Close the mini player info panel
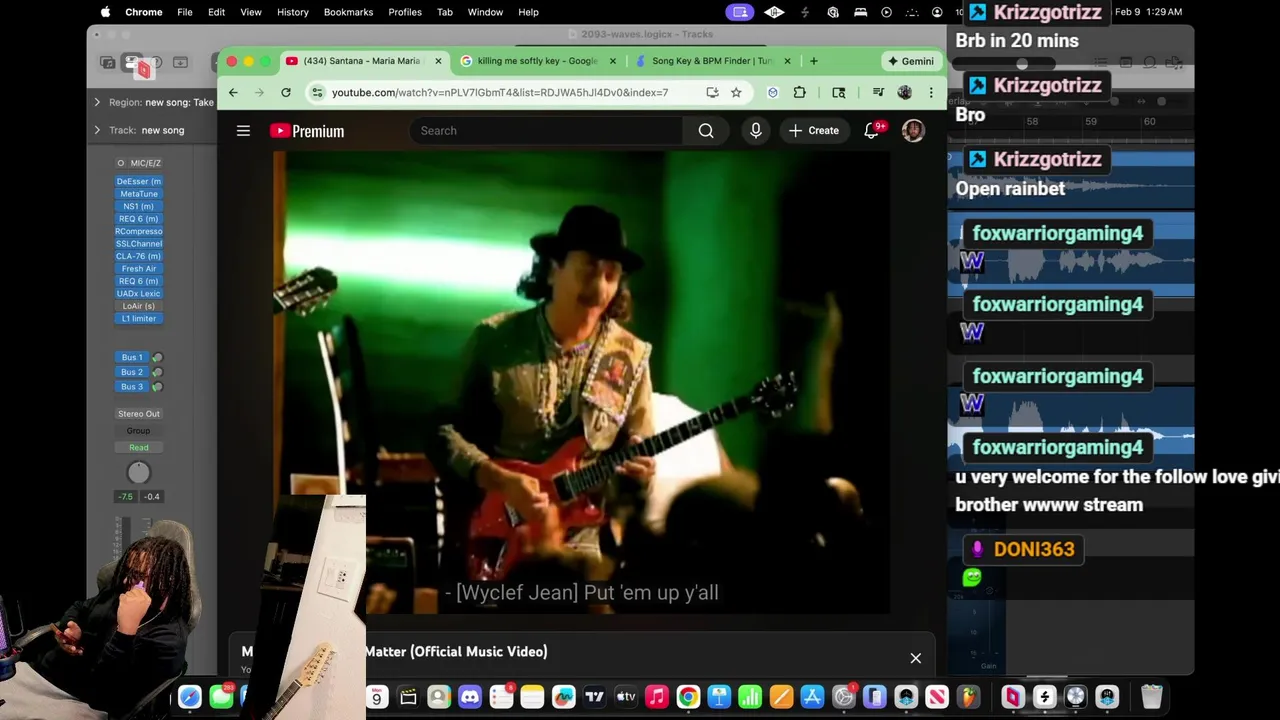The width and height of the screenshot is (1280, 720). (915, 658)
